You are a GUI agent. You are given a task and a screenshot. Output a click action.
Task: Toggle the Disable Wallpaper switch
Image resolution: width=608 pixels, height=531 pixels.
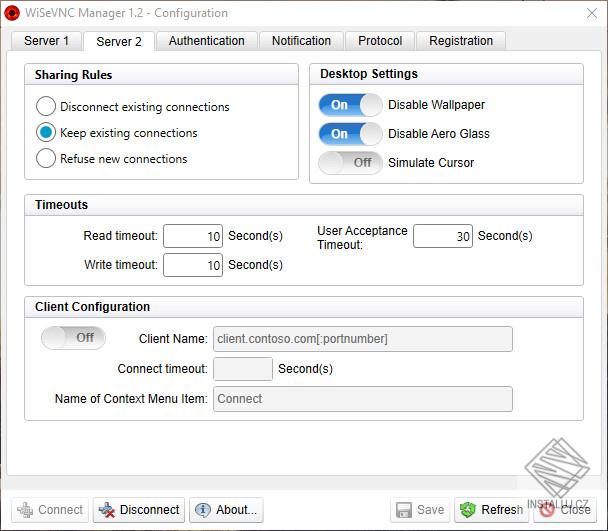(x=351, y=105)
